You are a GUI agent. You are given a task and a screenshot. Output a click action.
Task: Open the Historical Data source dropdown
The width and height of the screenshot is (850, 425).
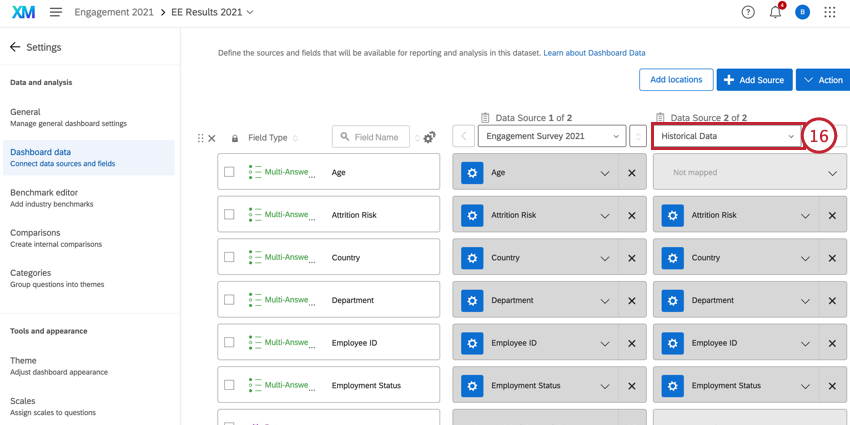coord(727,136)
